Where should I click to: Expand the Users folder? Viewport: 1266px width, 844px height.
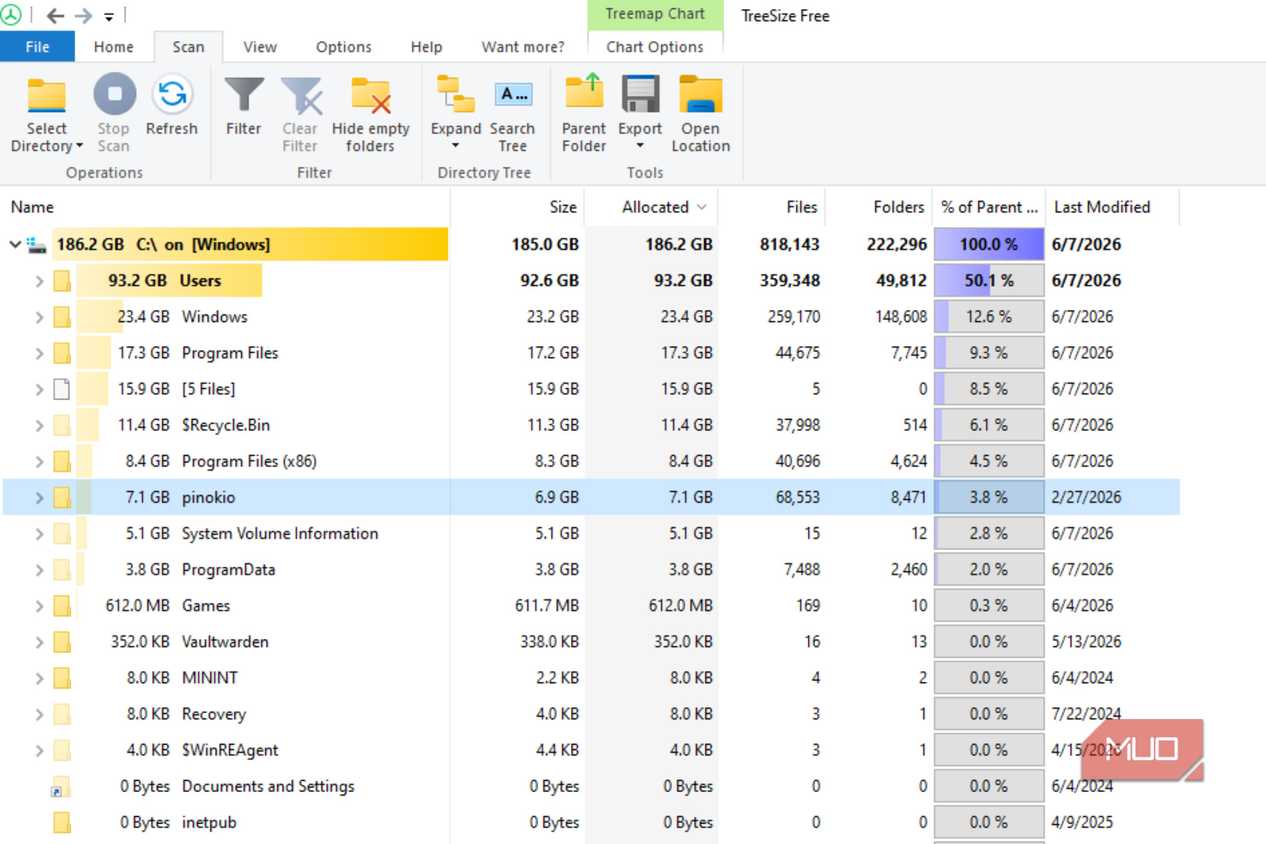click(x=39, y=281)
